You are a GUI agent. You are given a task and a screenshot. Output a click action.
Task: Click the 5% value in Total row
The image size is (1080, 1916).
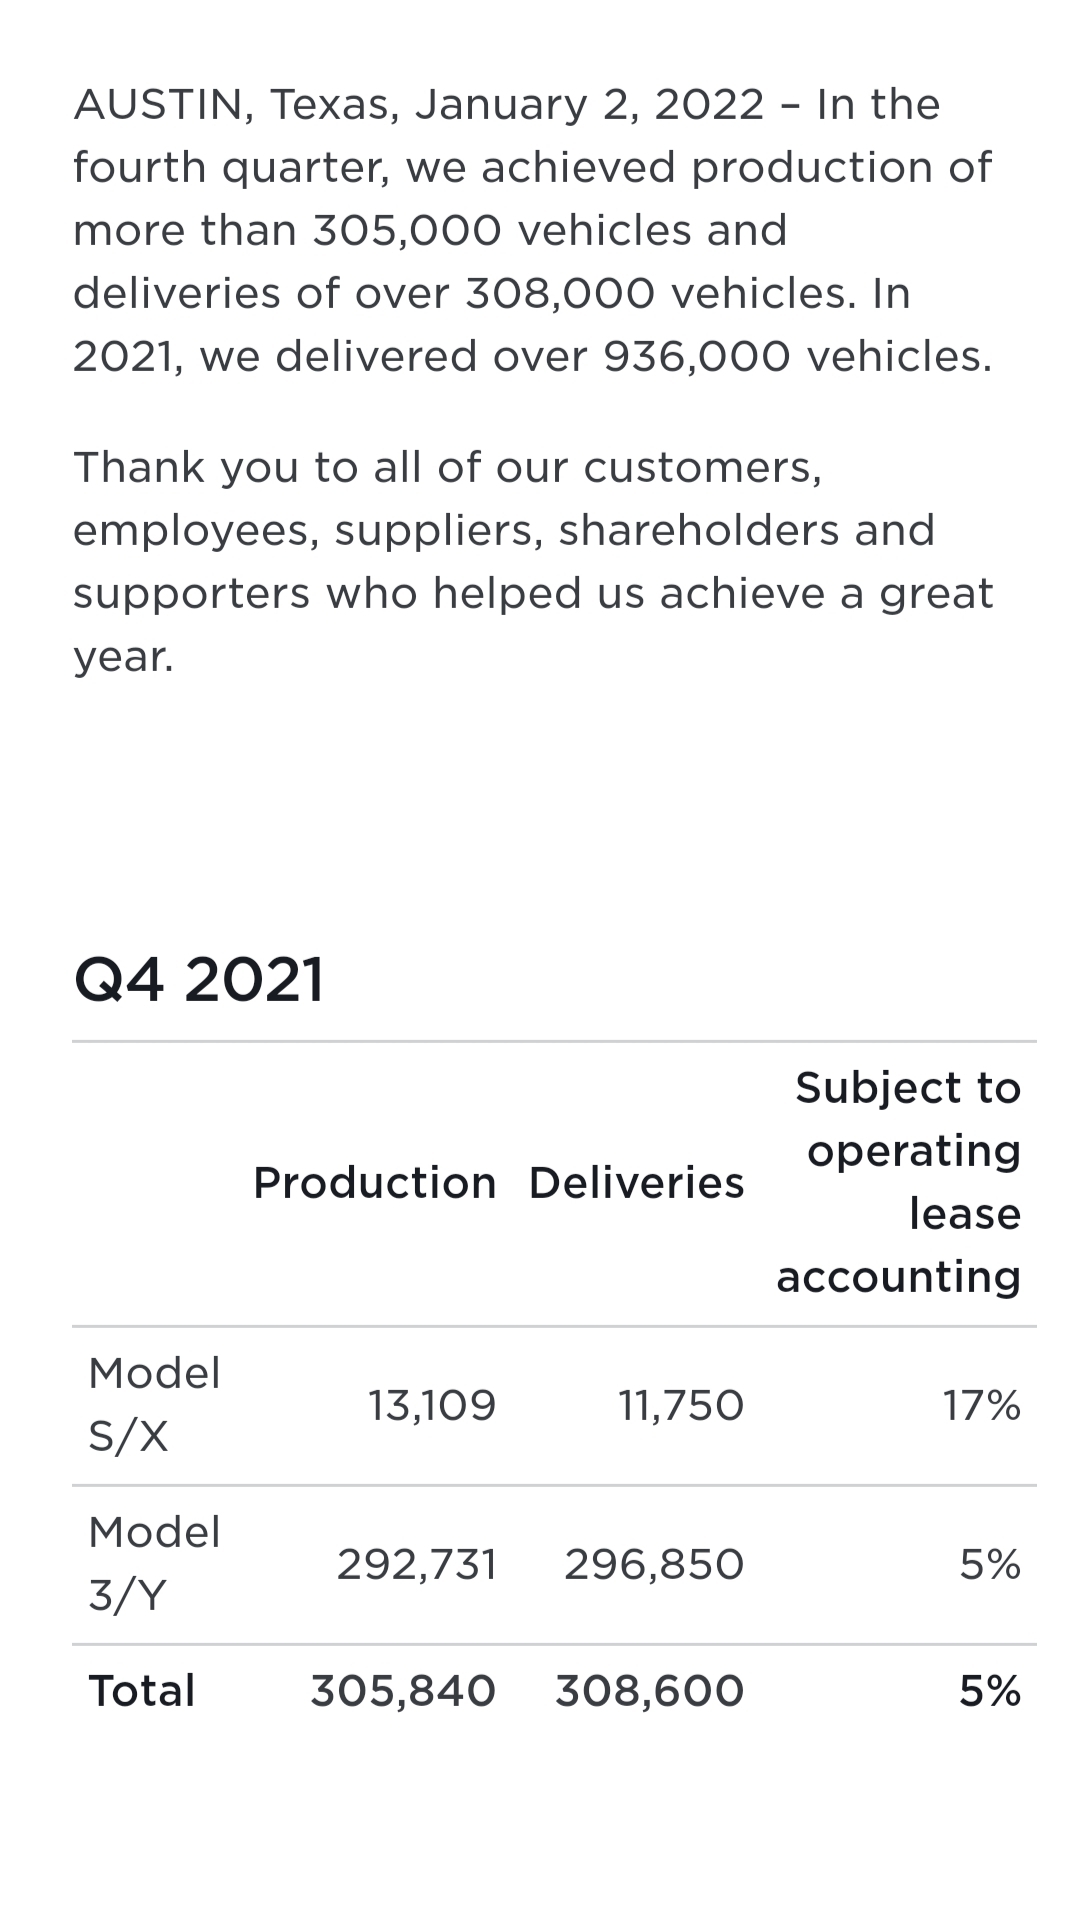coord(990,1691)
